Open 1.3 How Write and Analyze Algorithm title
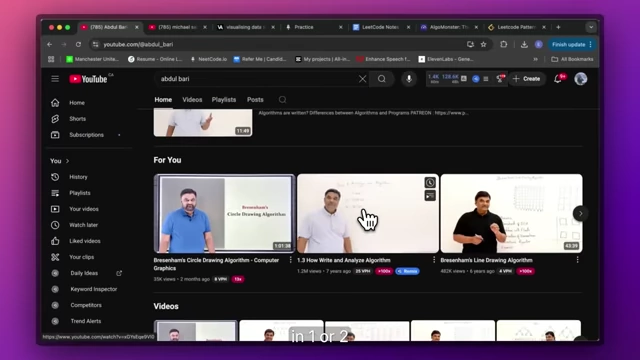The image size is (640, 360). (344, 260)
